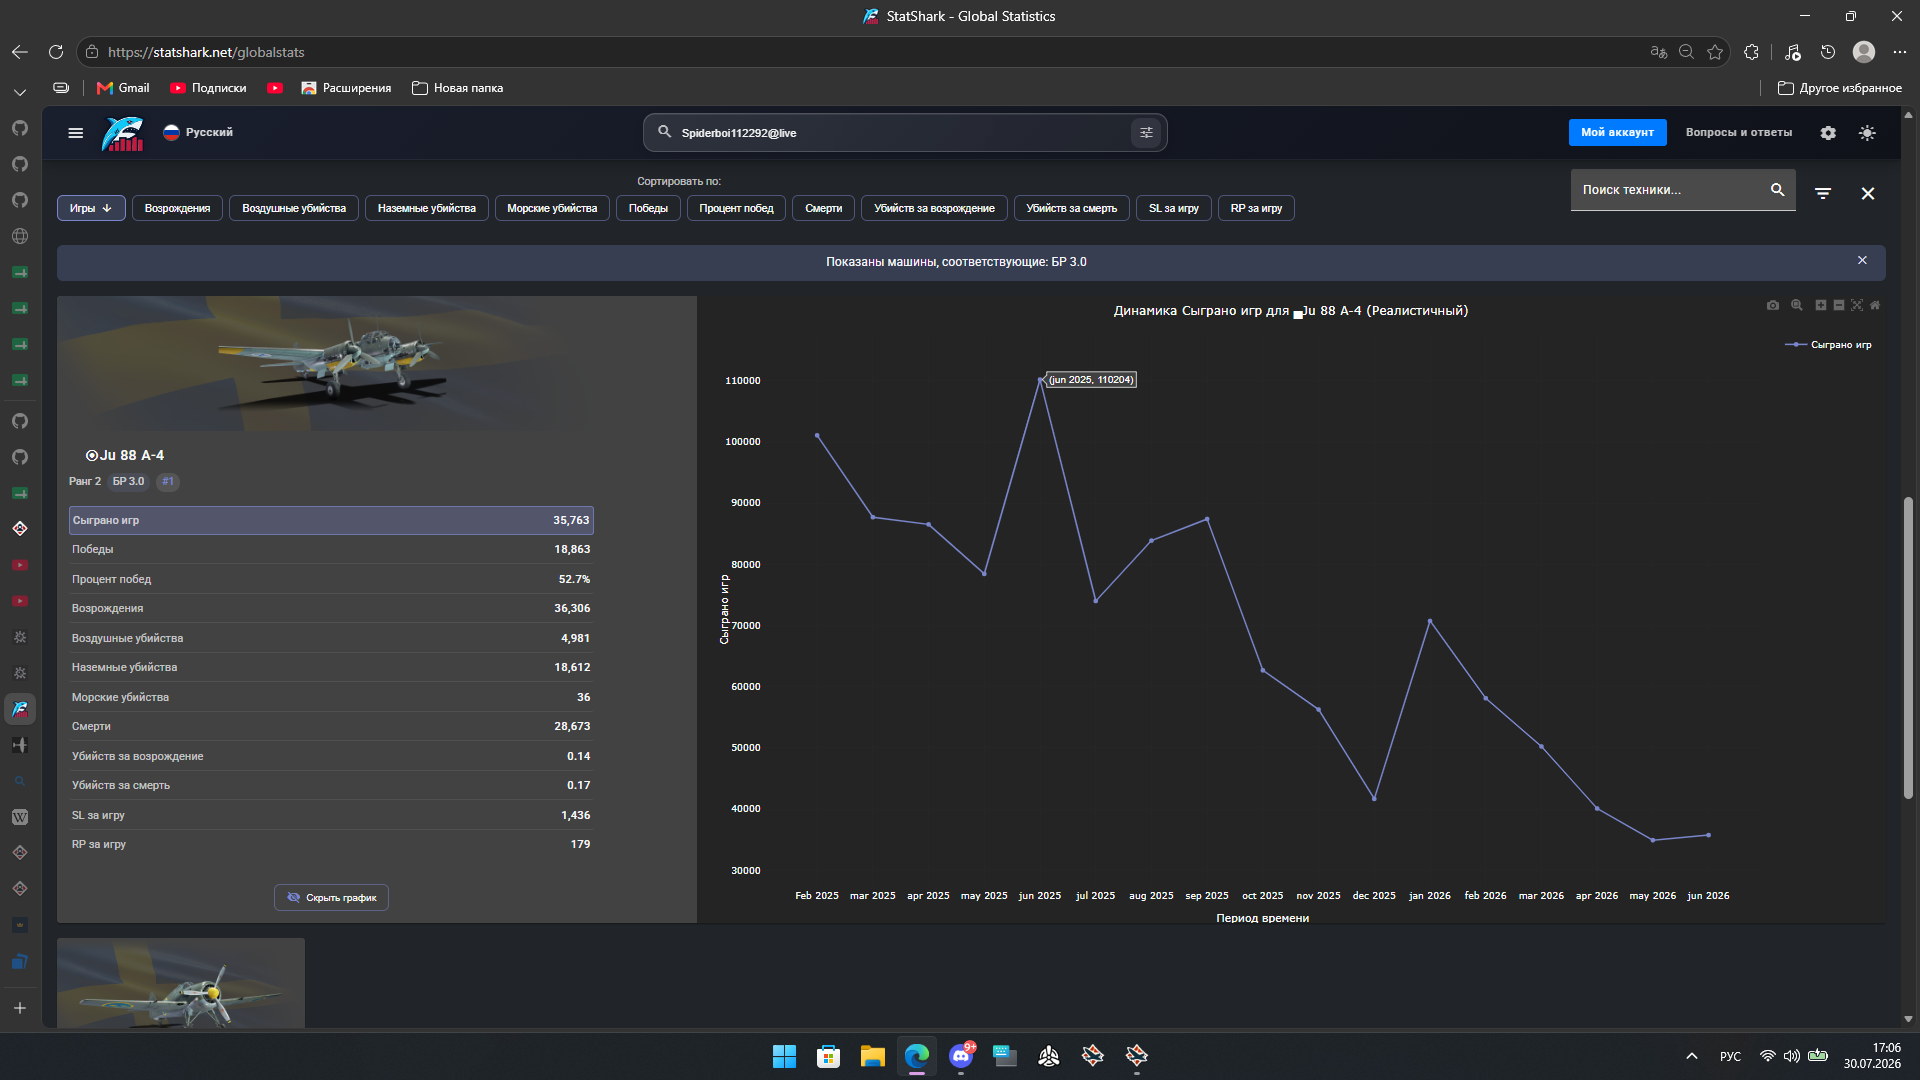Dismiss the БР 3.0 filter banner

(1862, 261)
